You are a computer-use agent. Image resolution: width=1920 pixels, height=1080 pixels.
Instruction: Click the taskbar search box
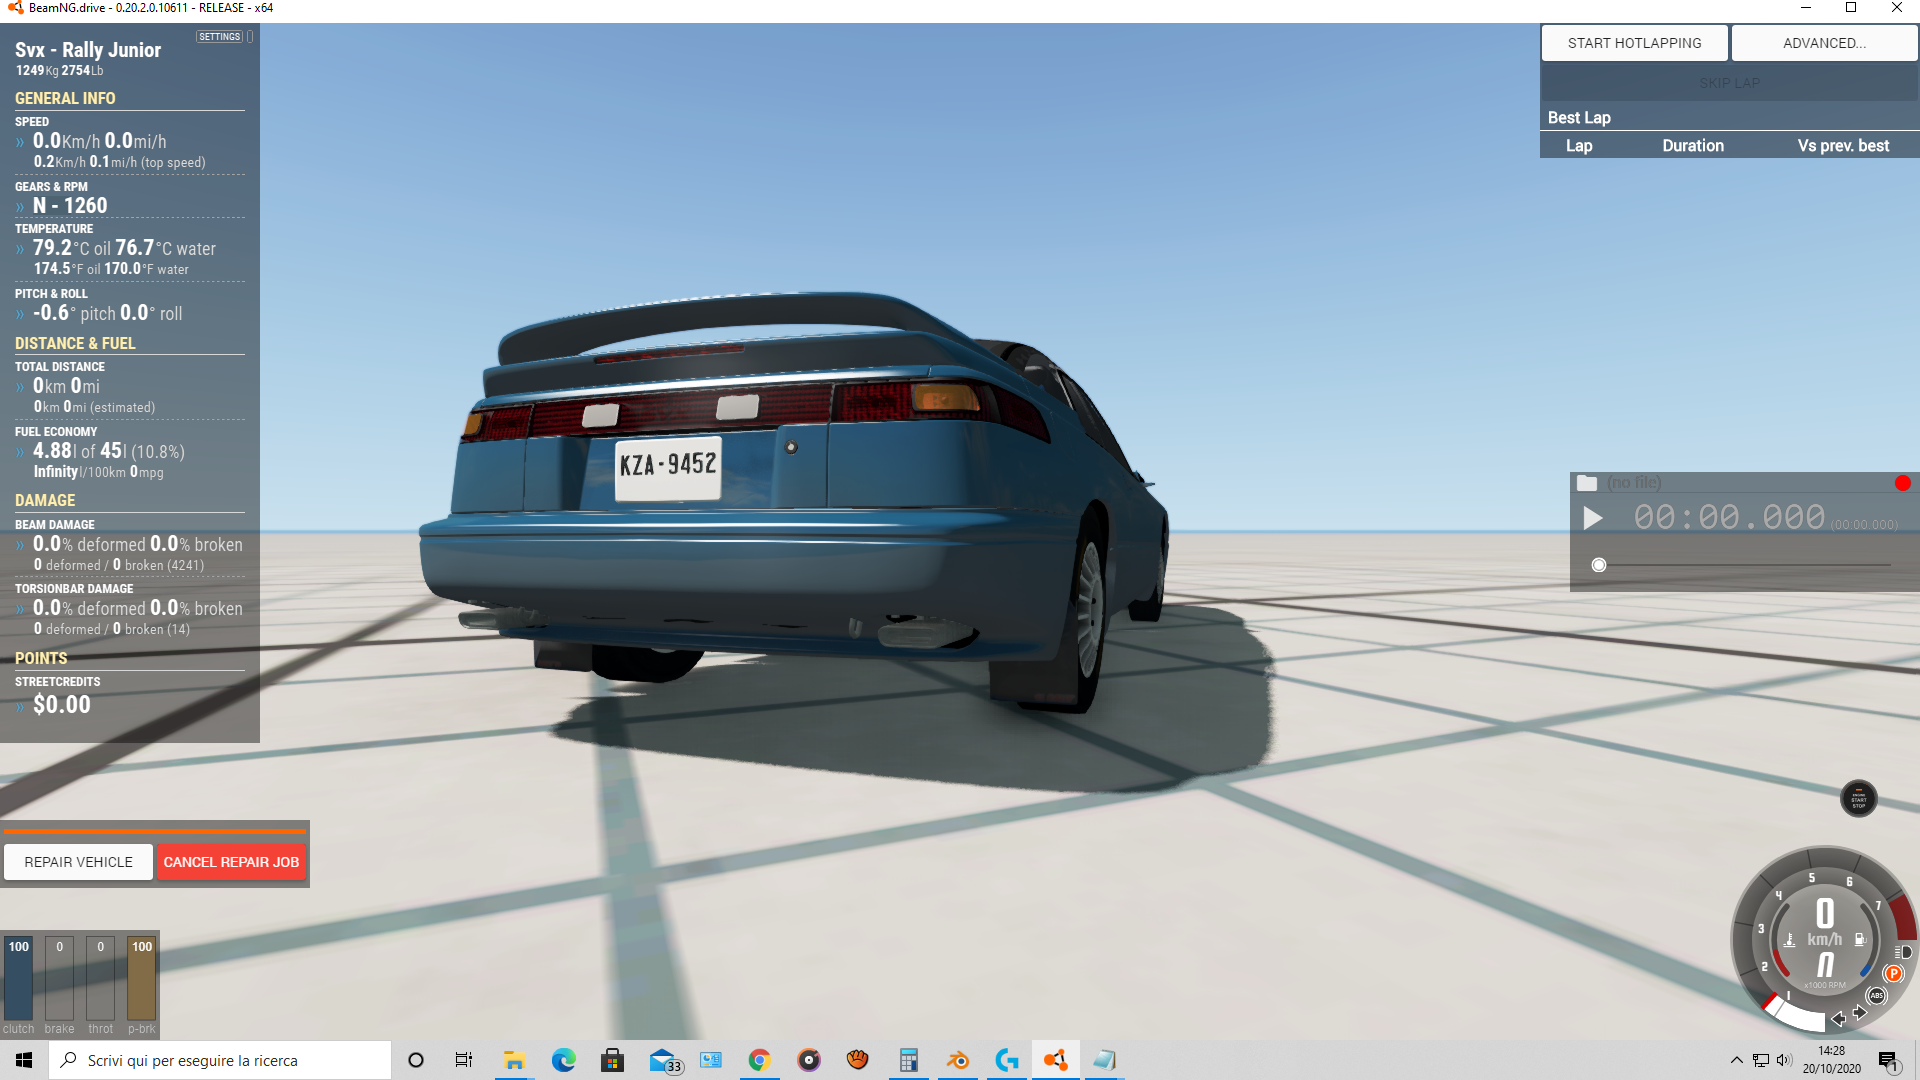pyautogui.click(x=220, y=1060)
